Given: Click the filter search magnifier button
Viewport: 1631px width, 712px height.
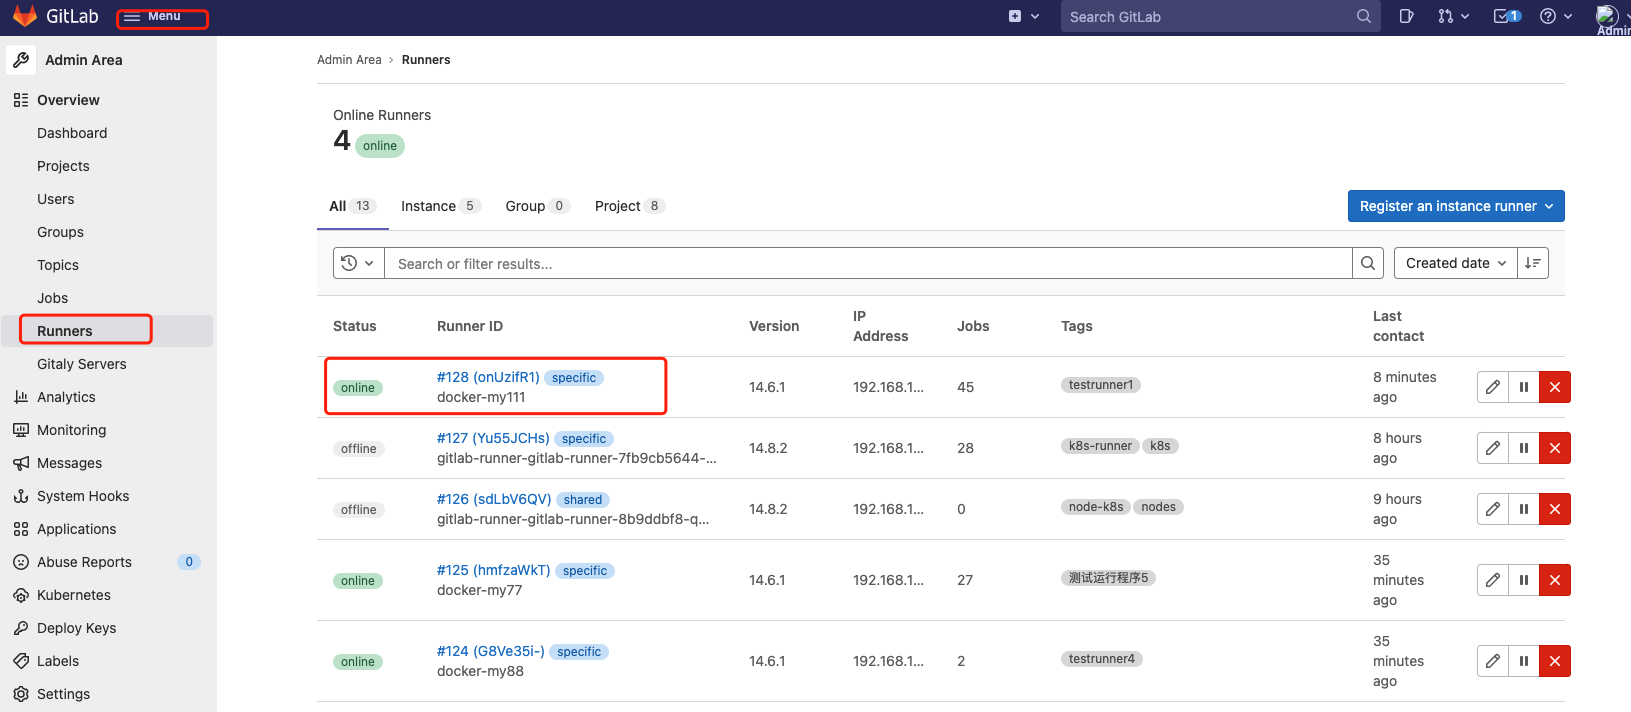Looking at the screenshot, I should coord(1368,263).
